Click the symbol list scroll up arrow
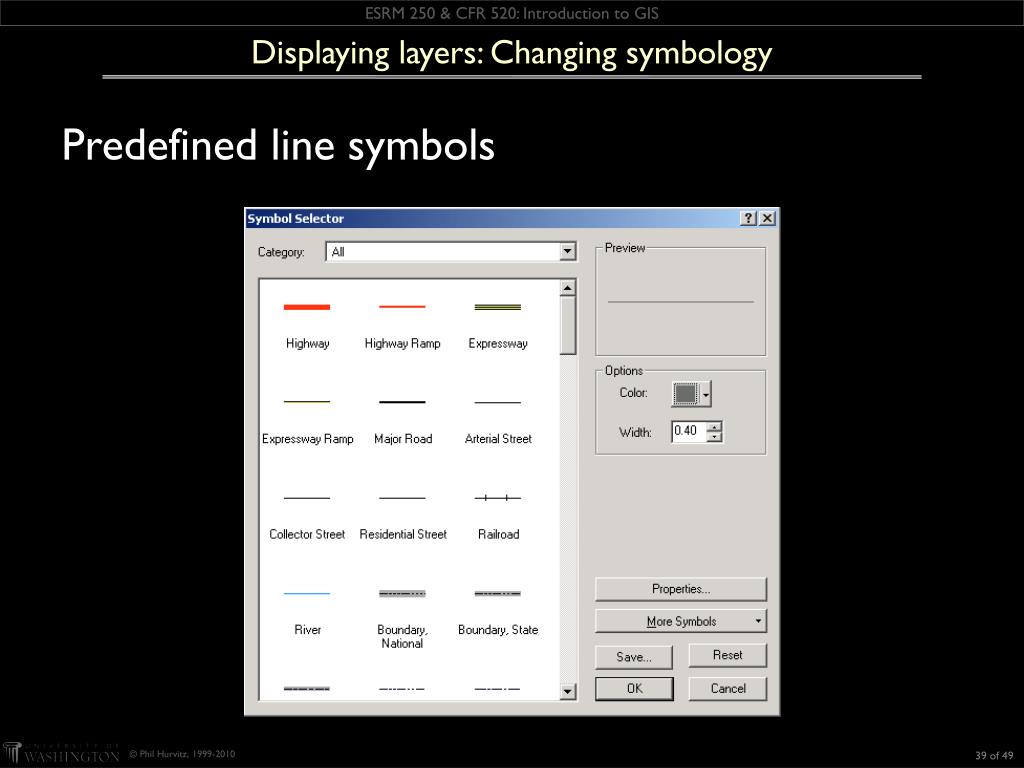1024x768 pixels. pos(568,288)
